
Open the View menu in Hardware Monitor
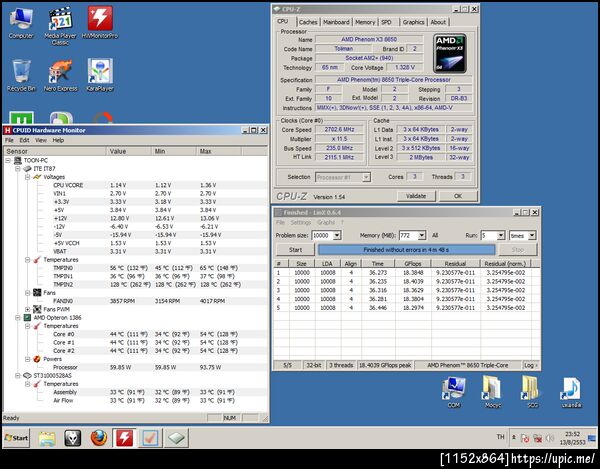(39, 140)
